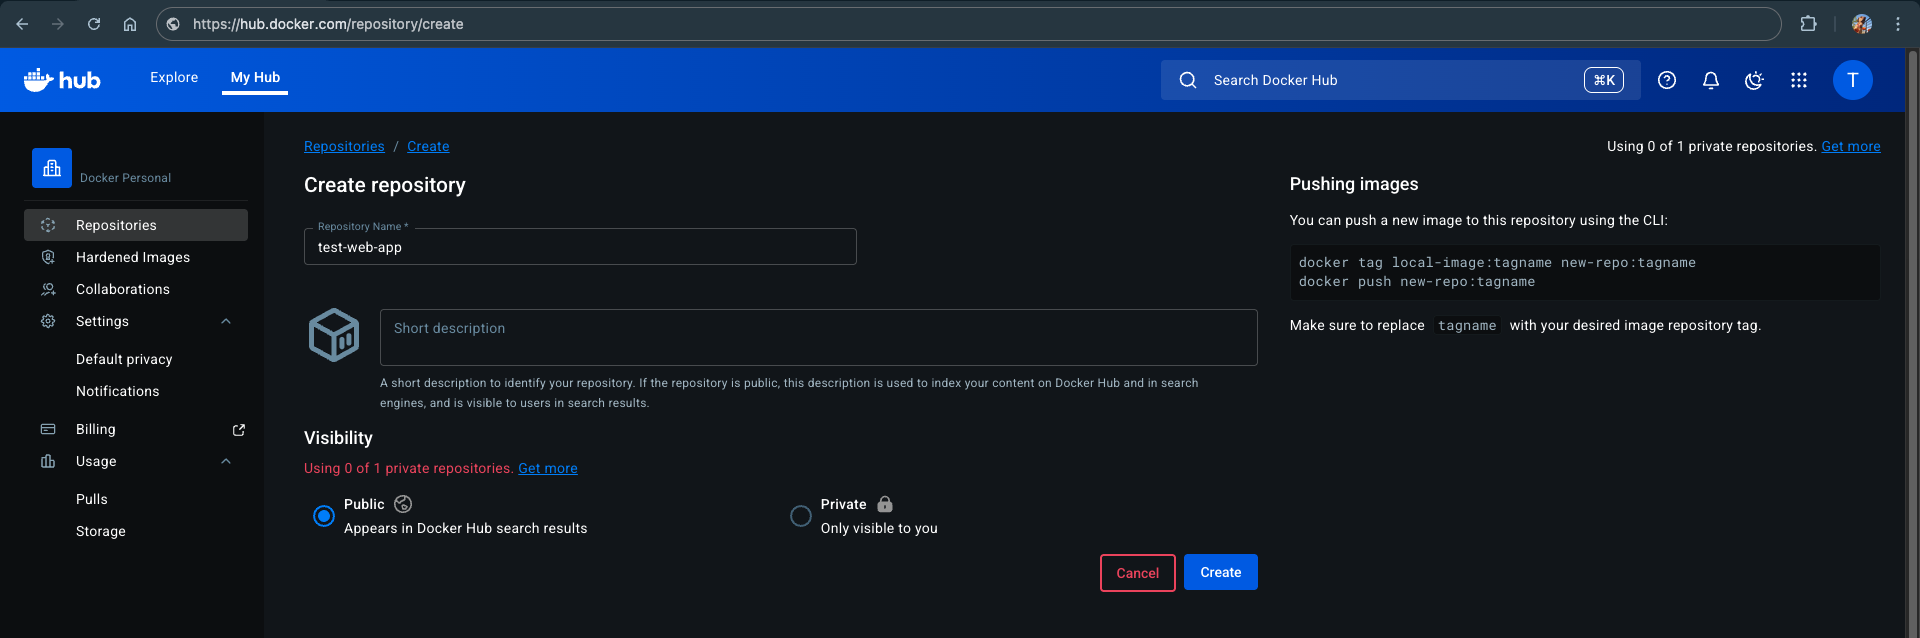
Task: Click the Billing external link icon
Action: coord(239,429)
